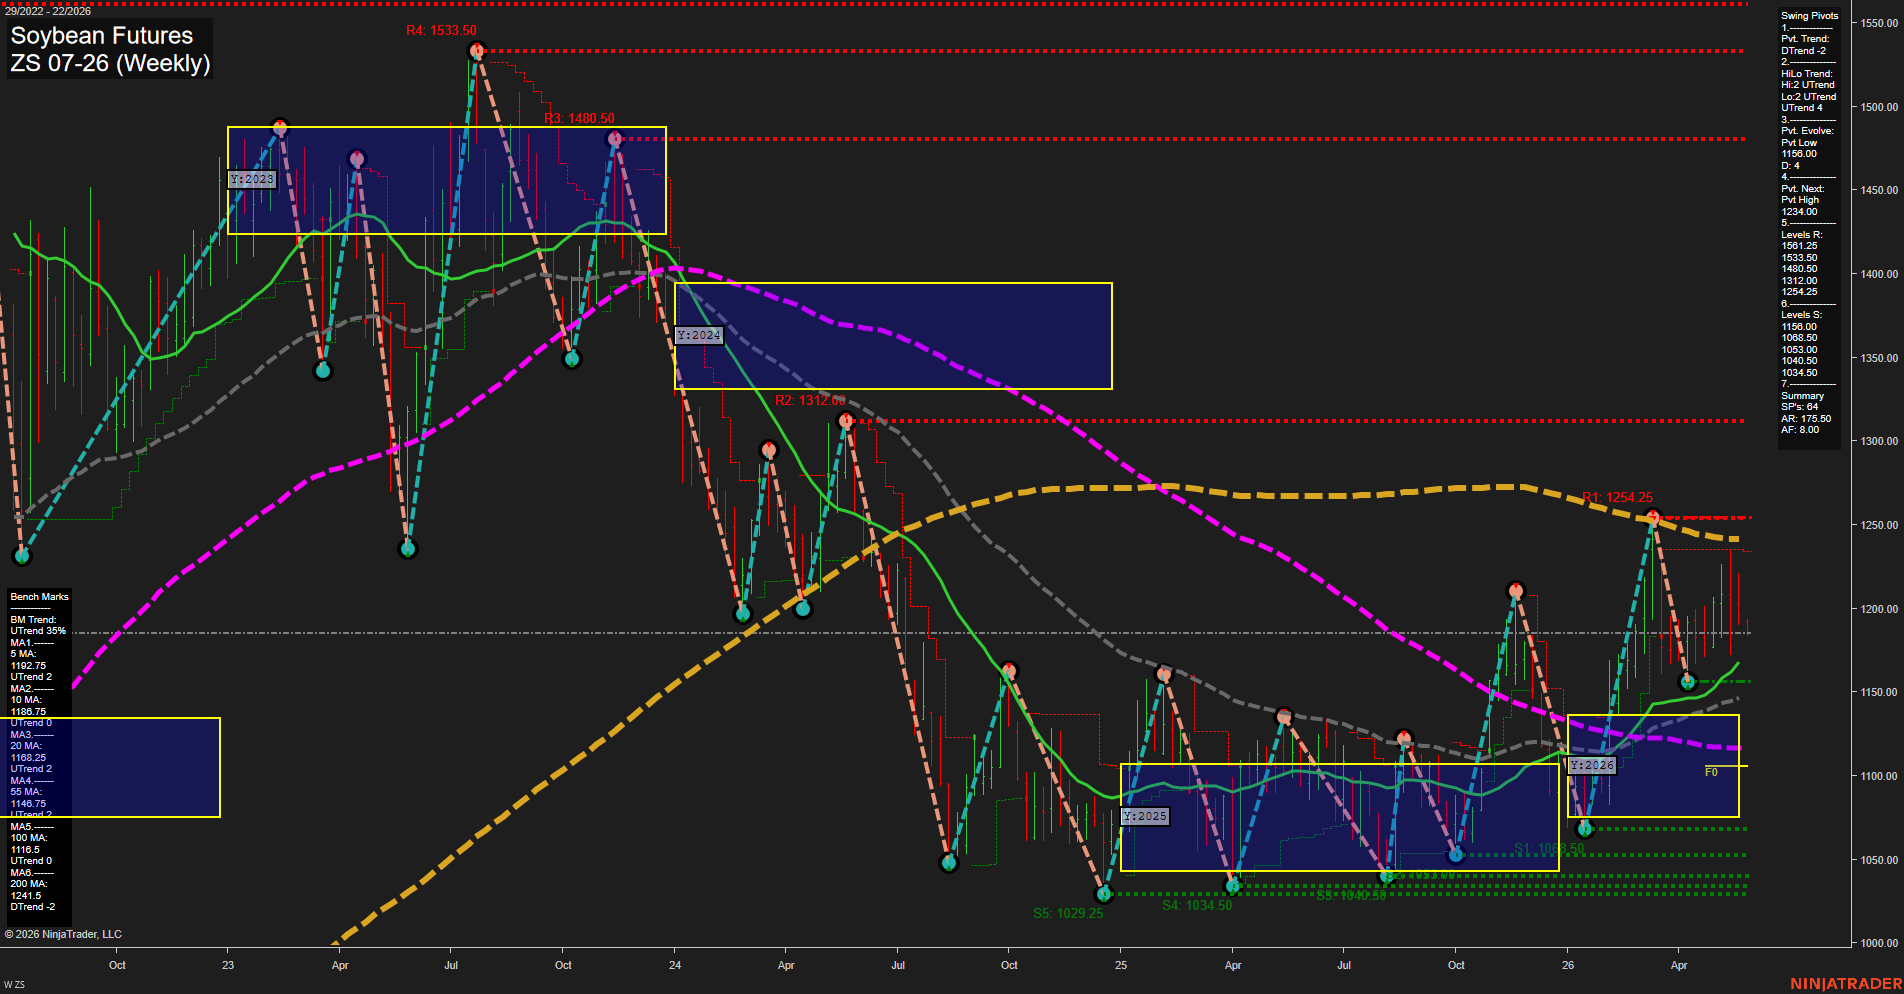Click the NINJATRADER logo
1904x994 pixels.
click(1846, 984)
